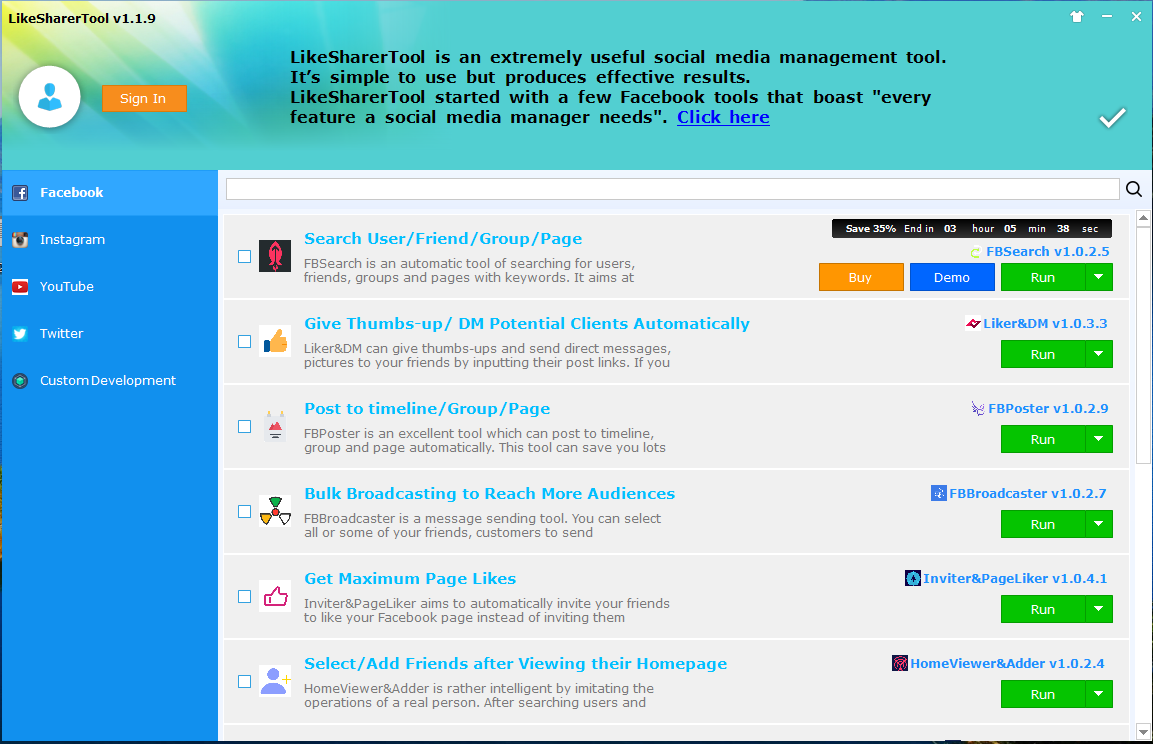Click the user avatar profile icon
The image size is (1153, 744).
(49, 97)
